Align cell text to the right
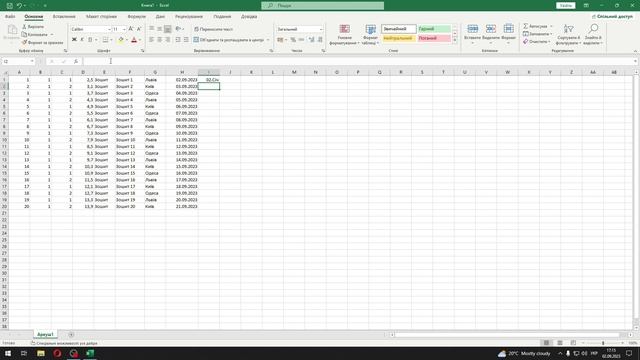This screenshot has width=640, height=360. [x=168, y=40]
